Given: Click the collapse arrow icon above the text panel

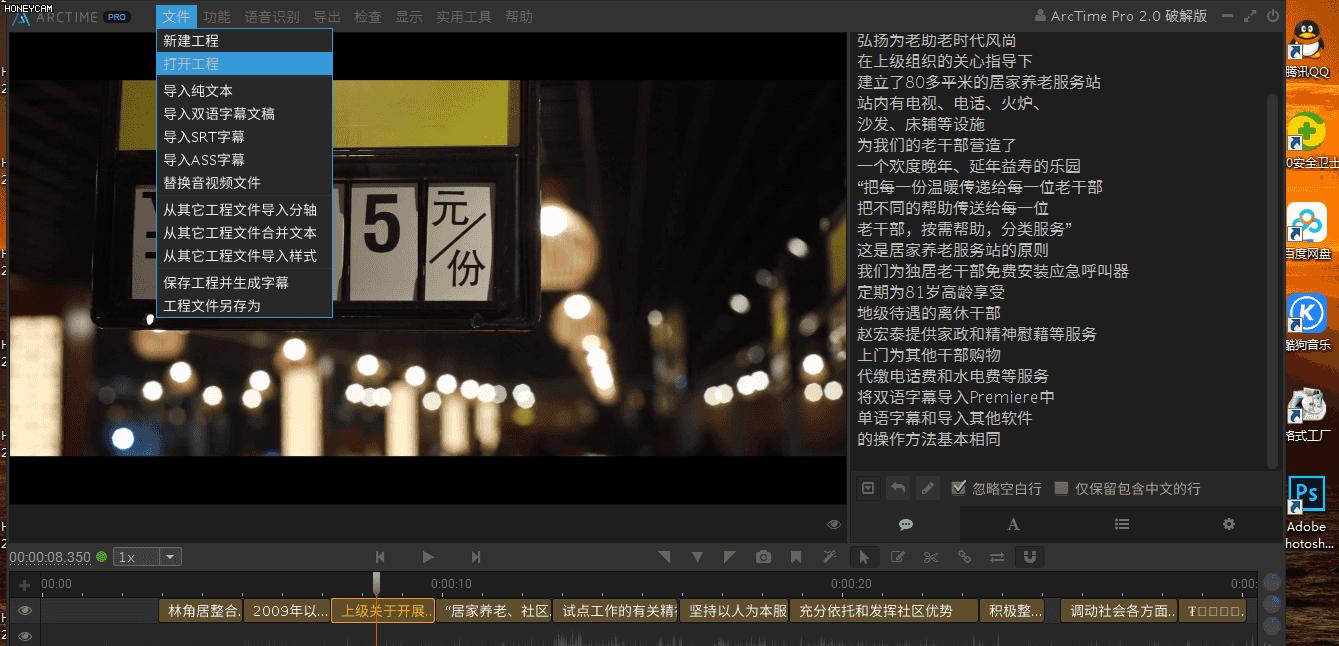Looking at the screenshot, I should coord(867,488).
